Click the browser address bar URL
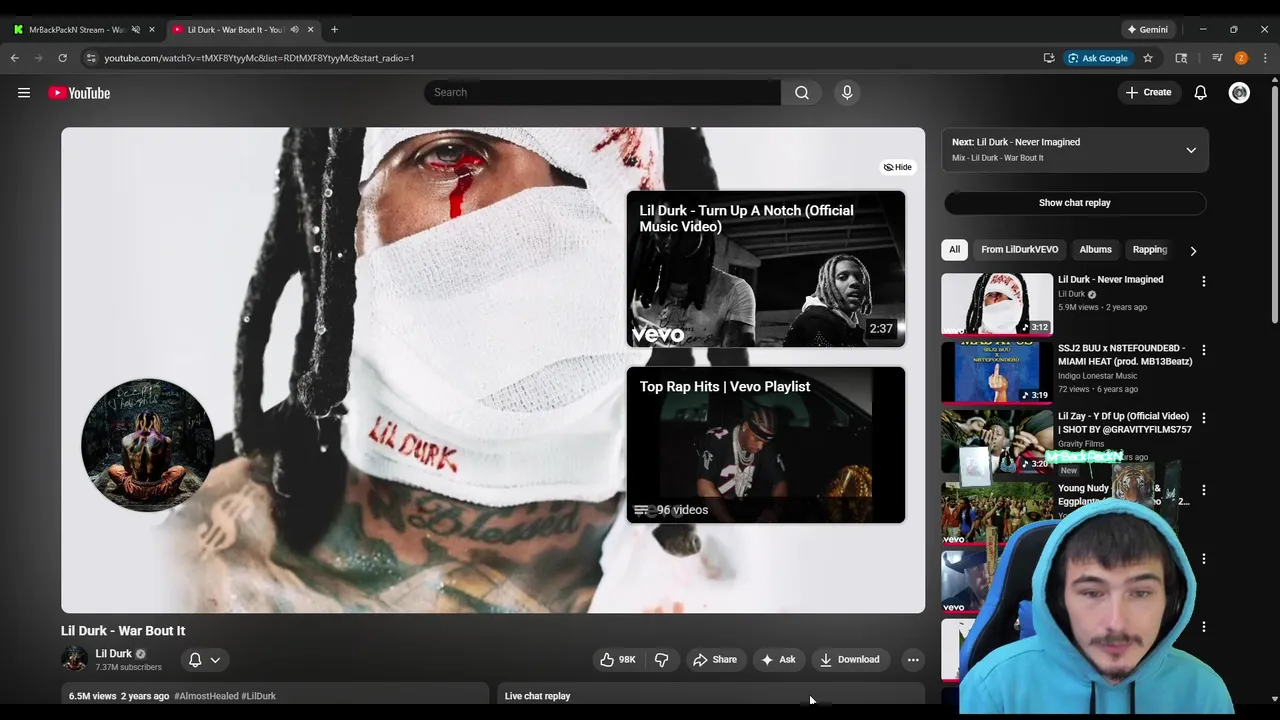 point(259,58)
